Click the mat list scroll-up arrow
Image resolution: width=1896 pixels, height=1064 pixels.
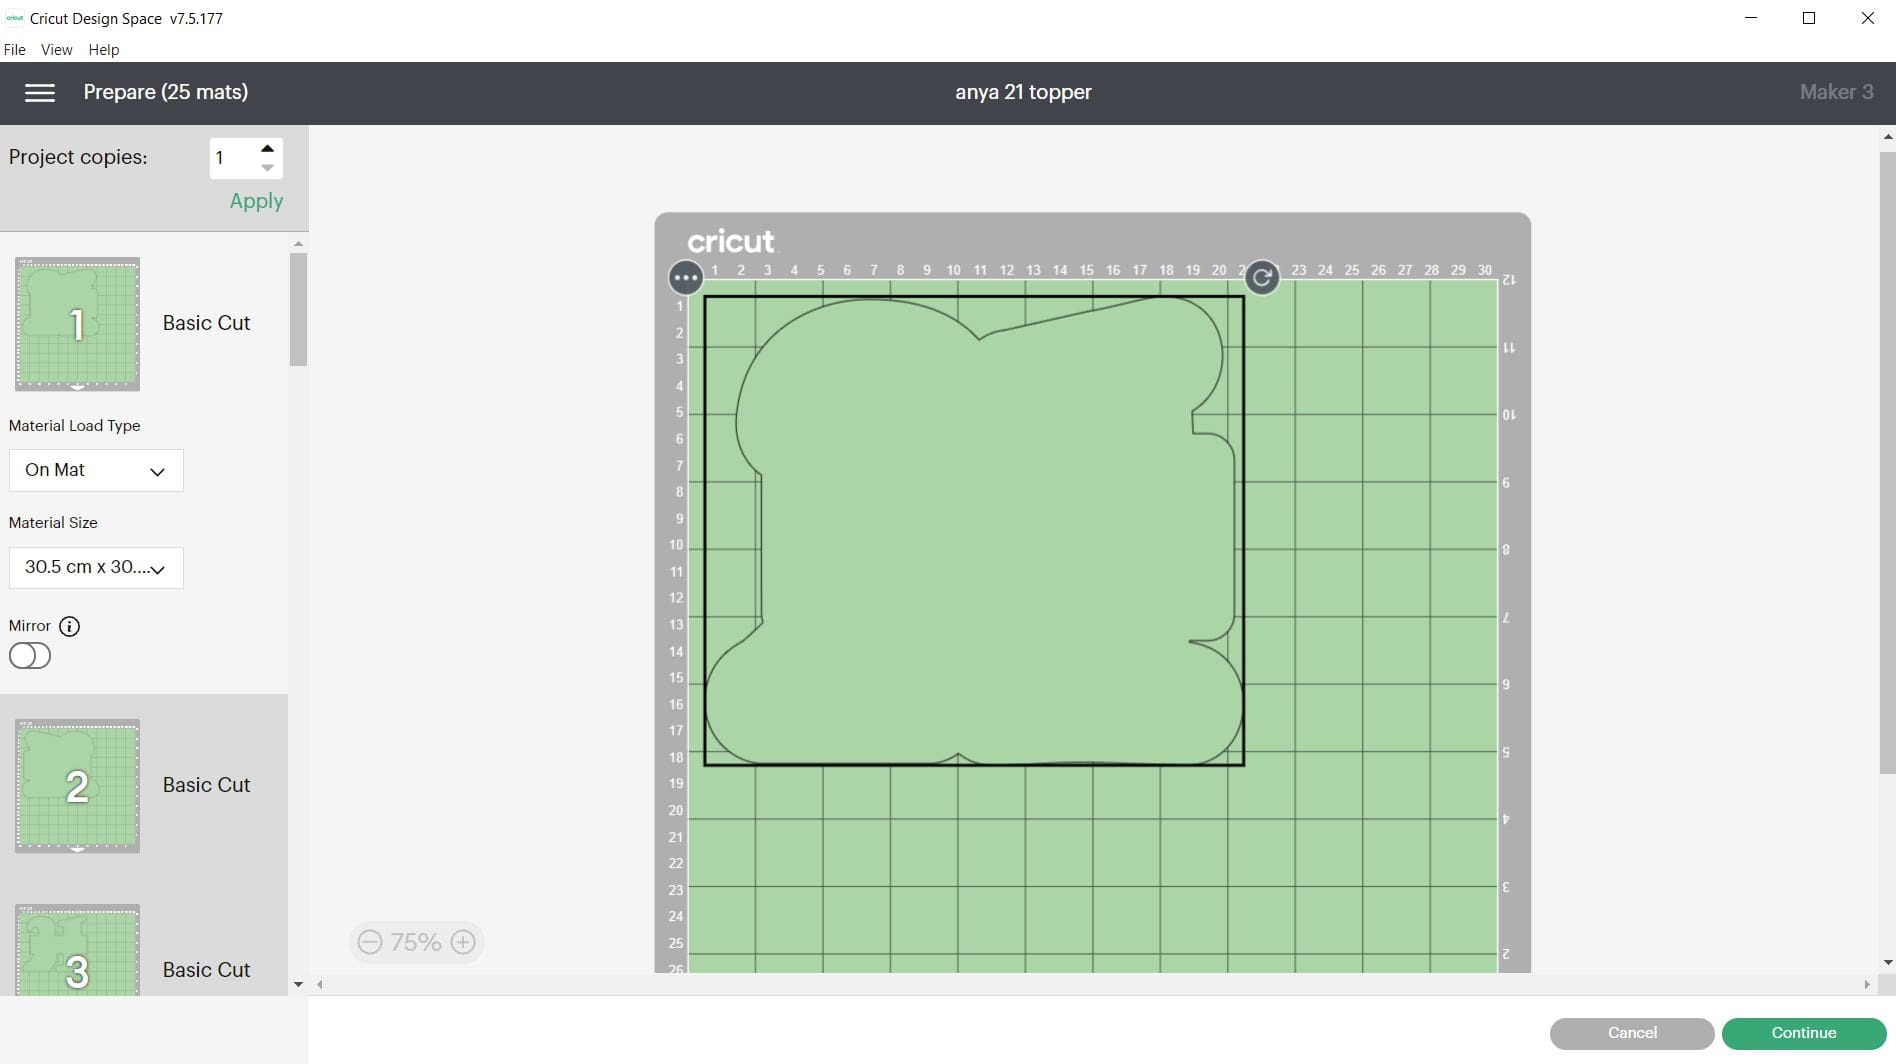(298, 244)
